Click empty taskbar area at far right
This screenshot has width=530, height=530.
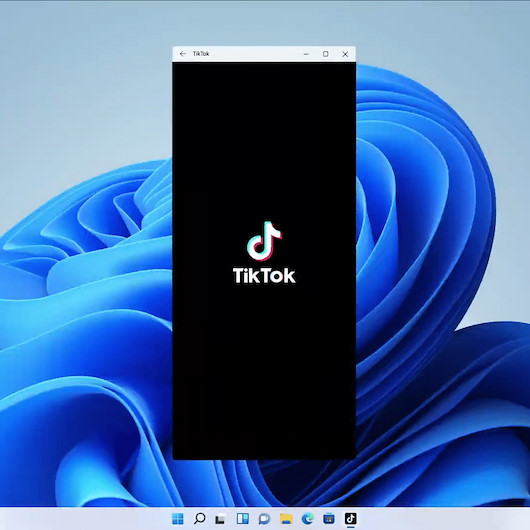pyautogui.click(x=456, y=519)
